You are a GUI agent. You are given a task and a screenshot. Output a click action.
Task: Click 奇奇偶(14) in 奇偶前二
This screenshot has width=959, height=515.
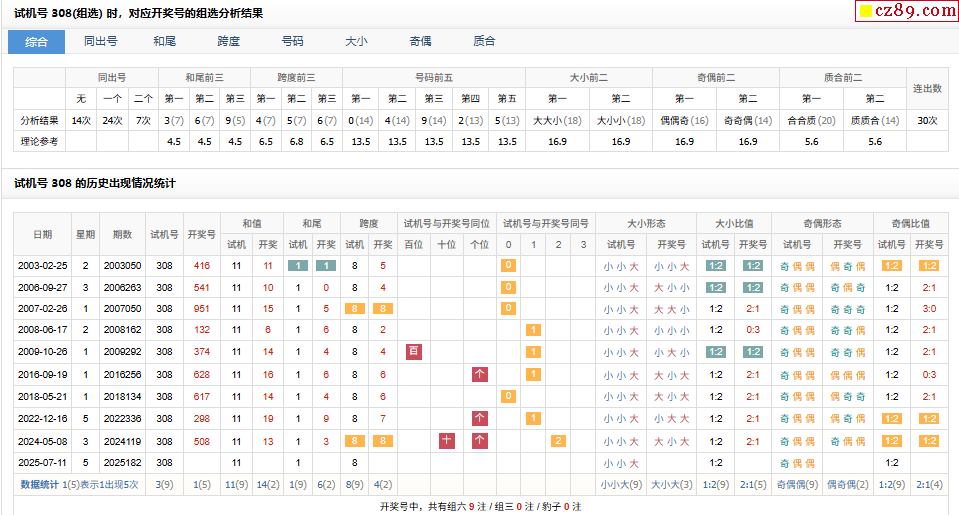[748, 120]
